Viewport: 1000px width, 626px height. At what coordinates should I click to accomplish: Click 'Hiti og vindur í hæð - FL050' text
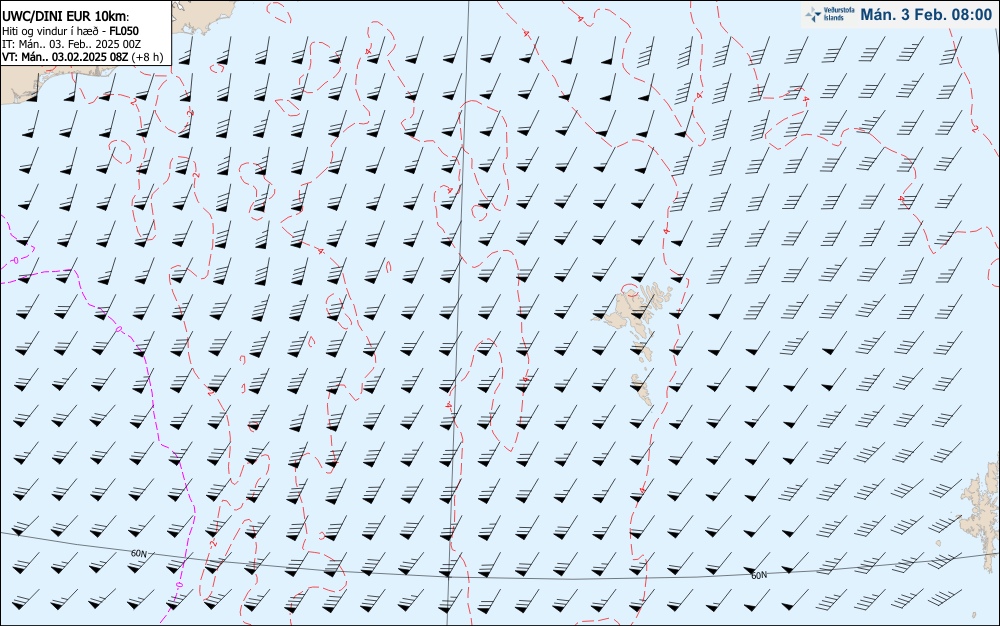[x=70, y=31]
